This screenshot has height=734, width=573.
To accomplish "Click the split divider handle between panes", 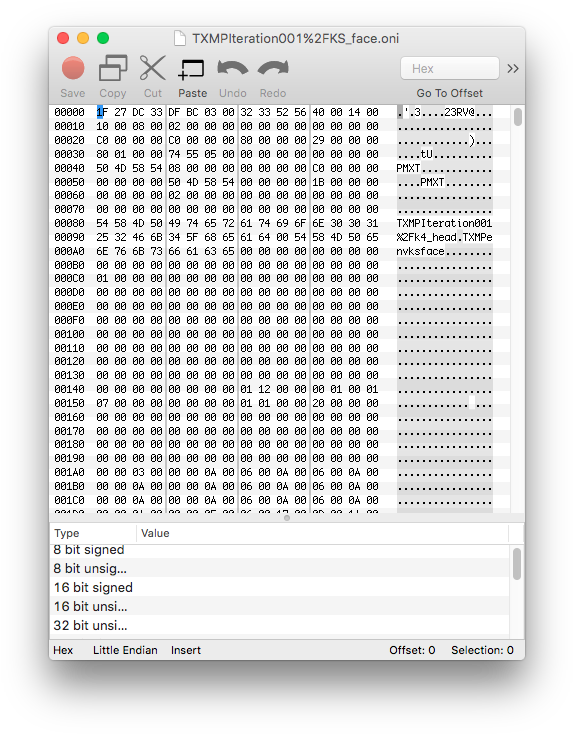I will coord(287,518).
